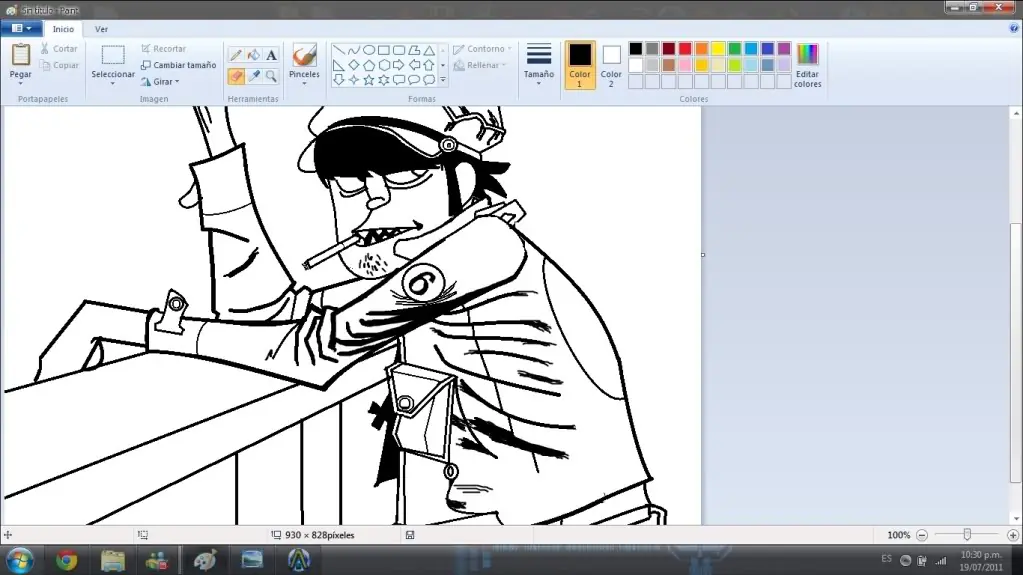Viewport: 1023px width, 575px height.
Task: Click the Cortar button
Action: [59, 49]
